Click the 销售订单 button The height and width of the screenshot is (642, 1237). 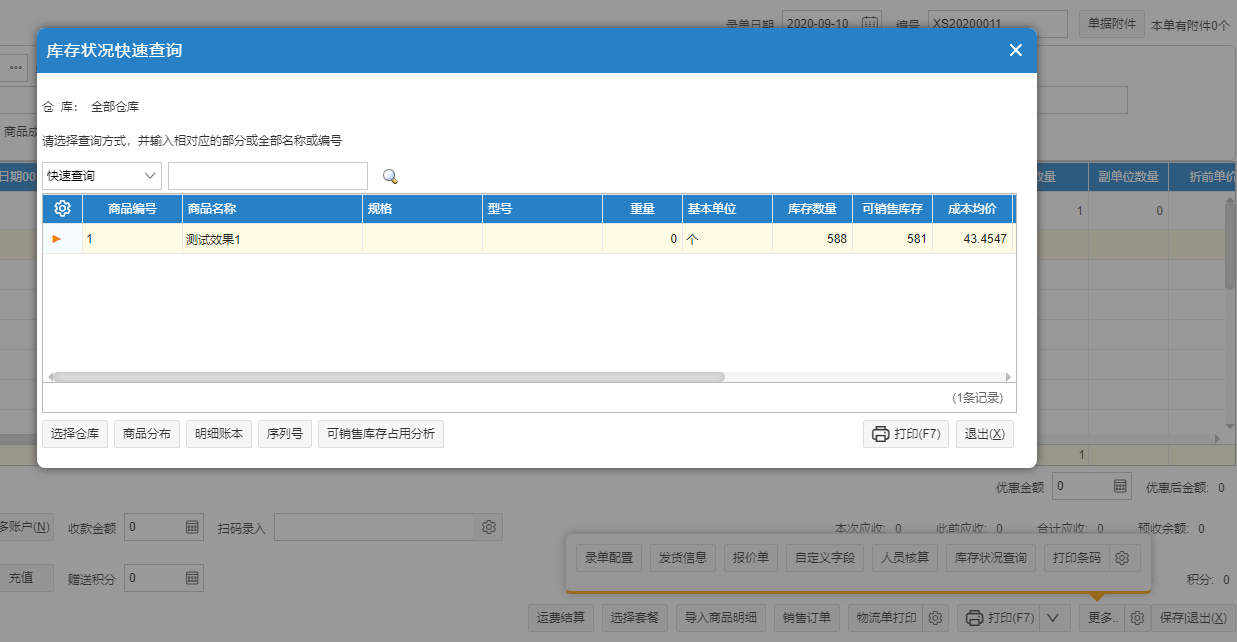pos(807,618)
